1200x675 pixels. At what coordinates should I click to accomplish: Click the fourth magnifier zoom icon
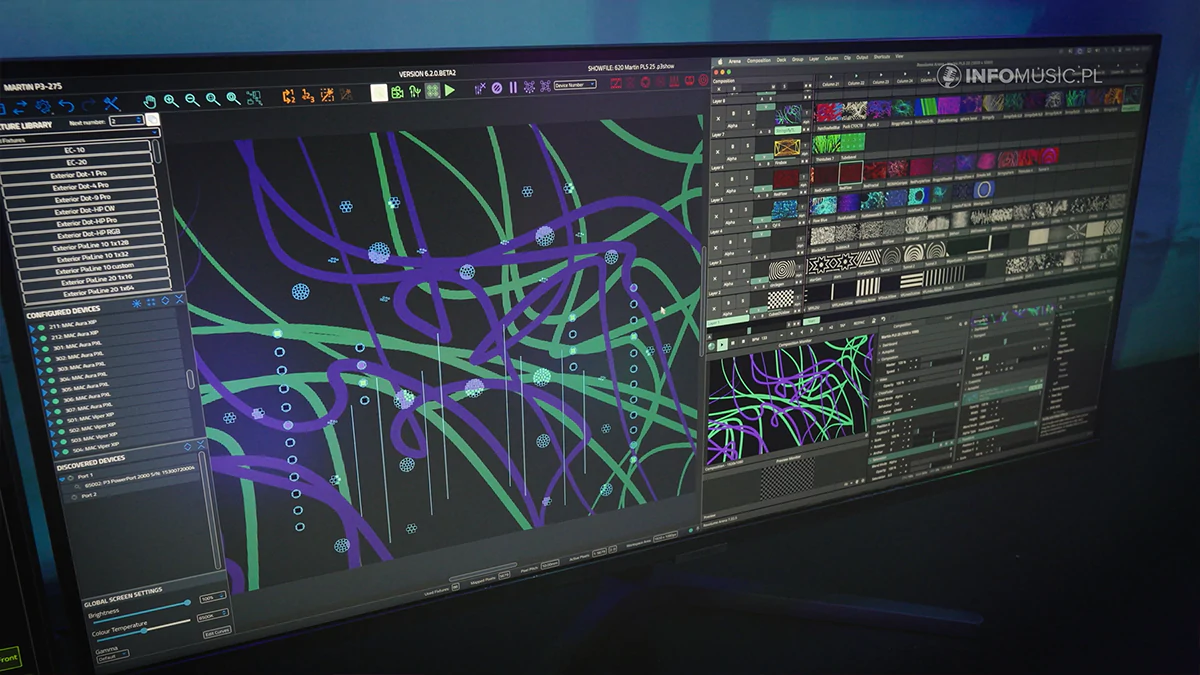click(233, 98)
